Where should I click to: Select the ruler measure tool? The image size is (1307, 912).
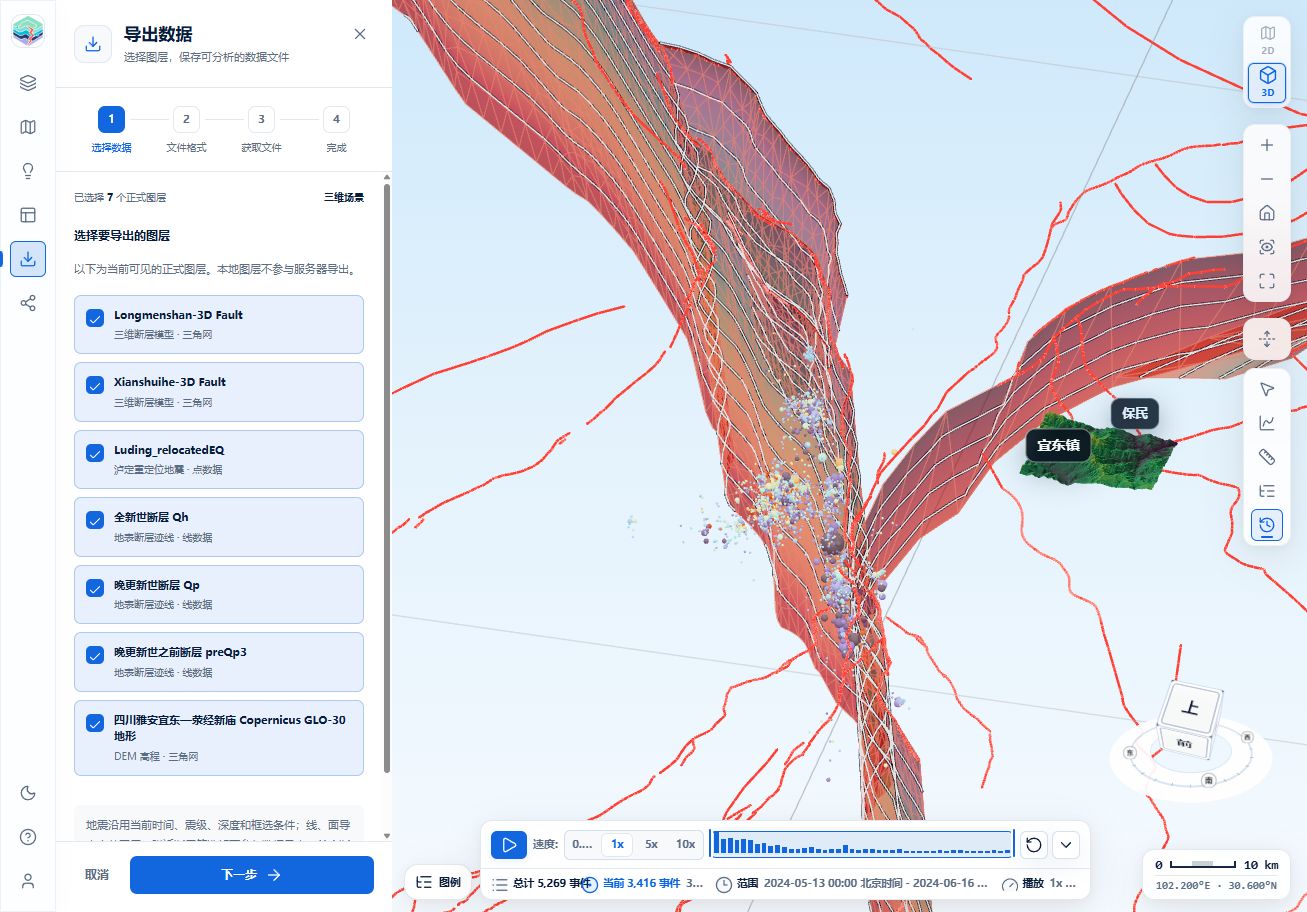point(1267,457)
